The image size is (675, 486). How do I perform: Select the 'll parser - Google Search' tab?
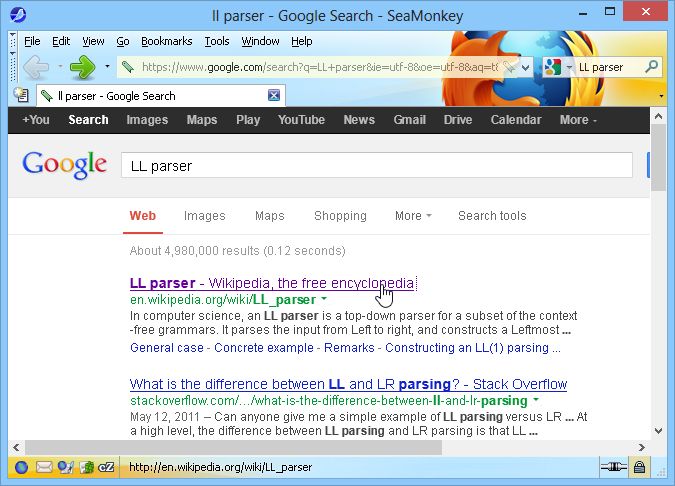click(161, 96)
